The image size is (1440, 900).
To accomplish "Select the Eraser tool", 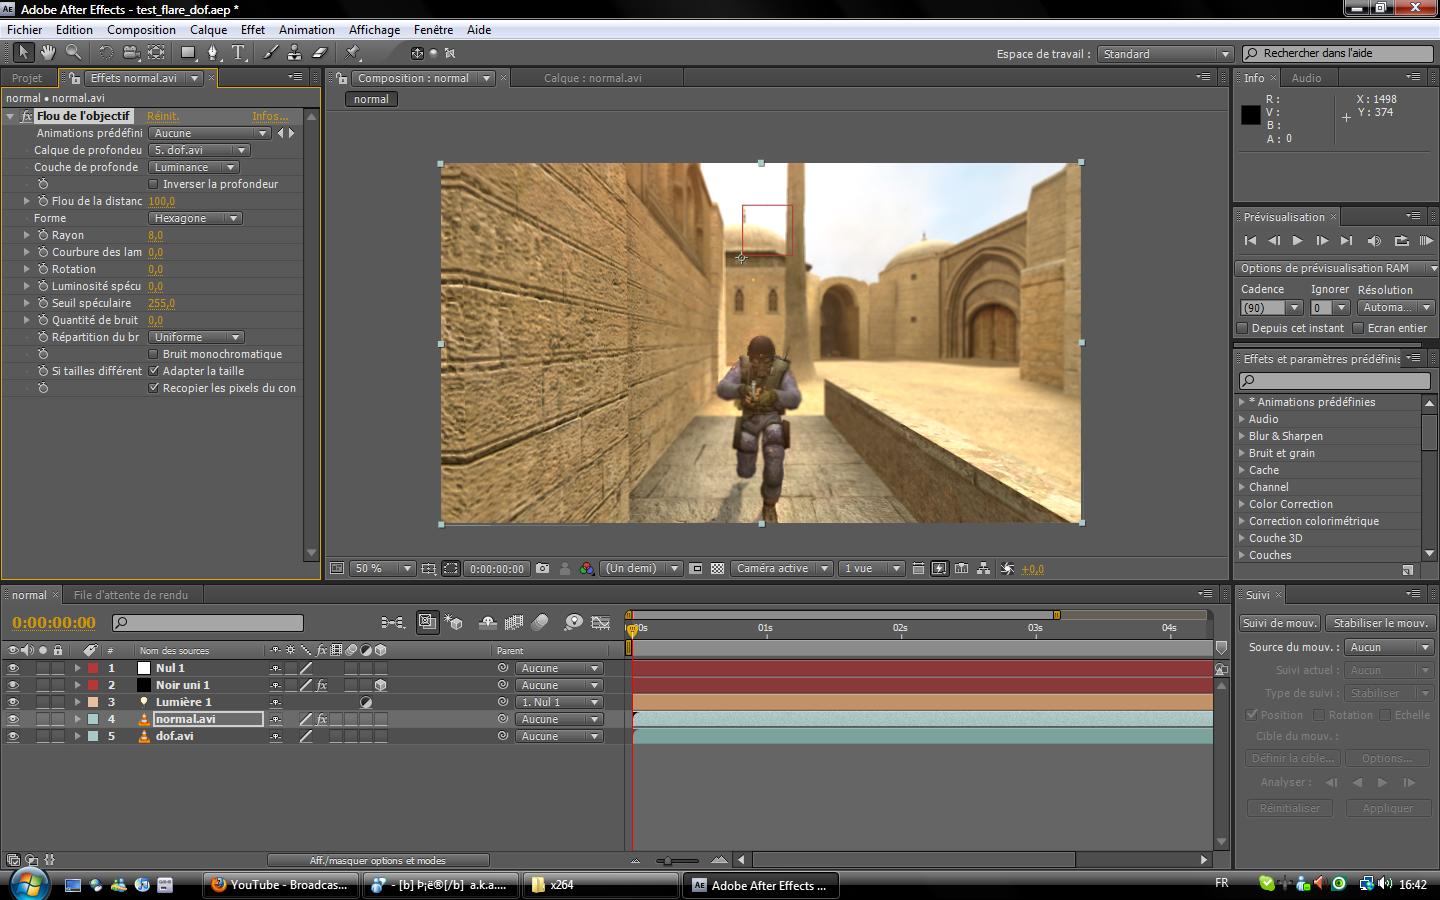I will [x=320, y=52].
